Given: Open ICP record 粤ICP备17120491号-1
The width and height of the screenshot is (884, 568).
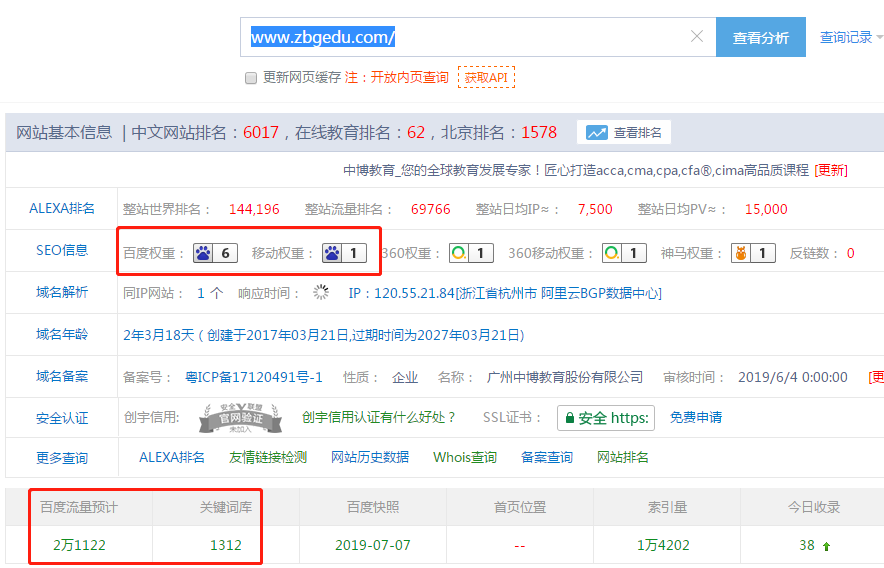Looking at the screenshot, I should coord(254,377).
